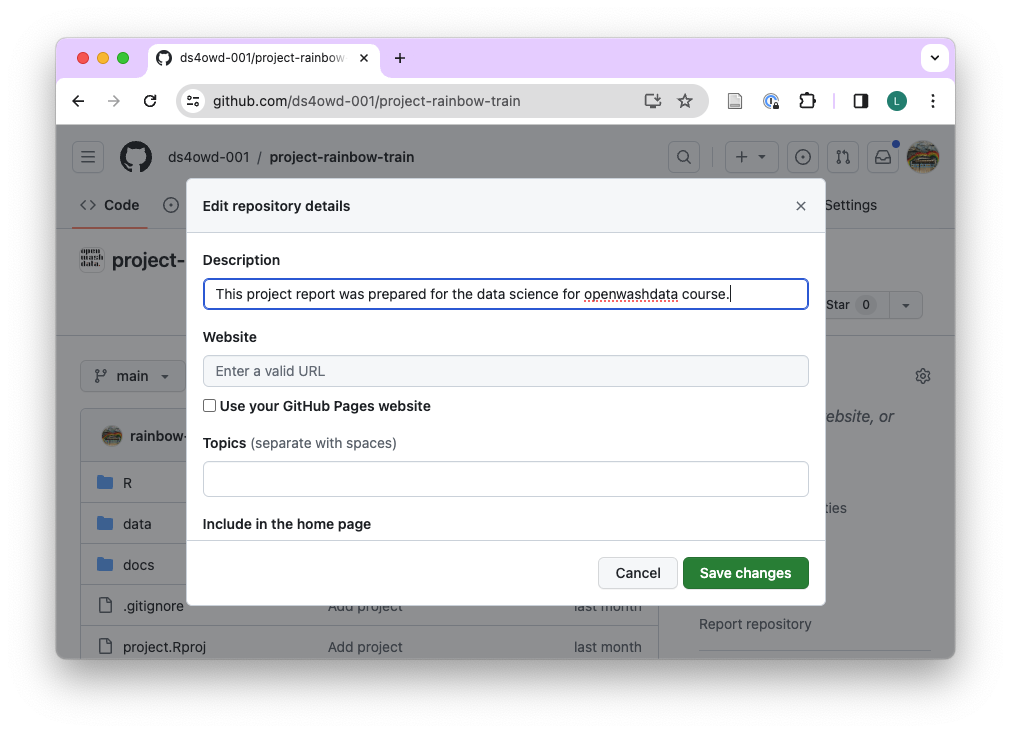Switch to the Code tab
The width and height of the screenshot is (1011, 733).
point(110,205)
